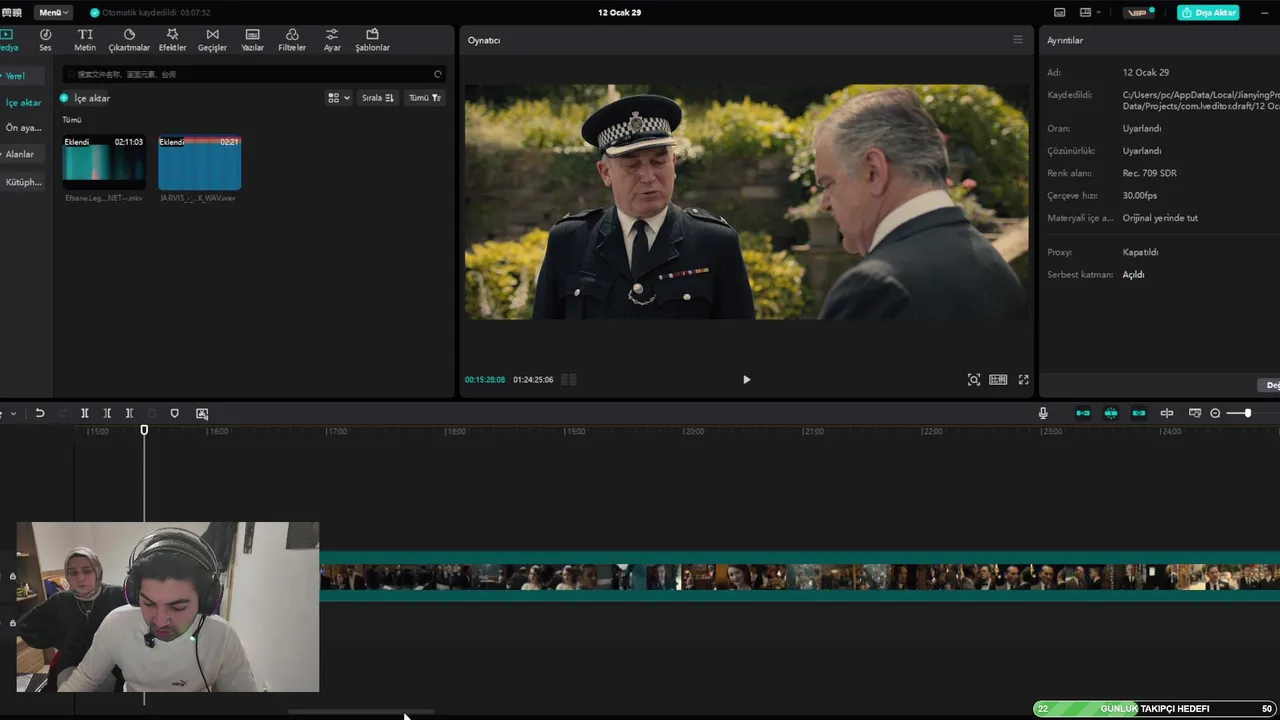The width and height of the screenshot is (1280, 720).
Task: Click the horizontal timeline scrollbar
Action: coord(361,712)
